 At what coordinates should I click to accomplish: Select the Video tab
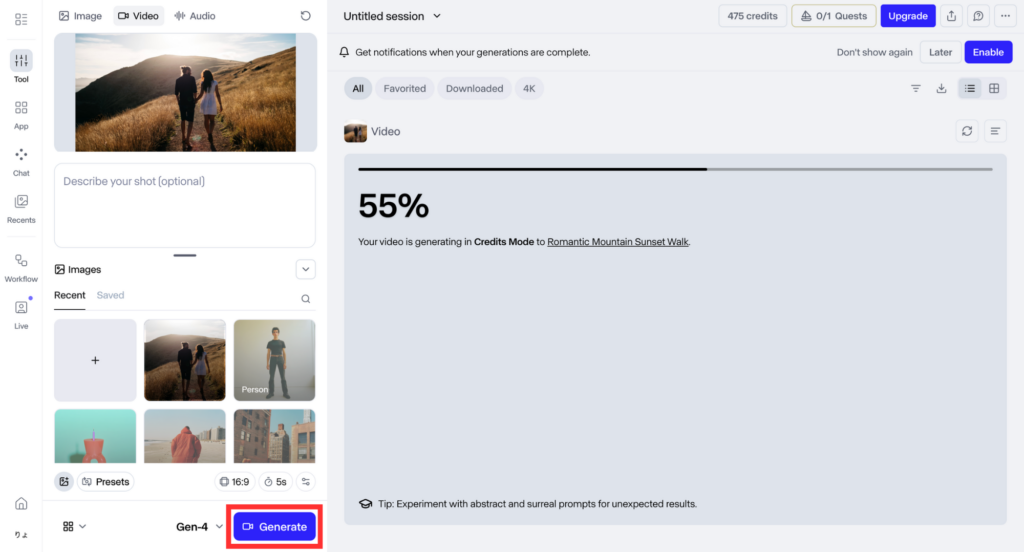pyautogui.click(x=138, y=16)
